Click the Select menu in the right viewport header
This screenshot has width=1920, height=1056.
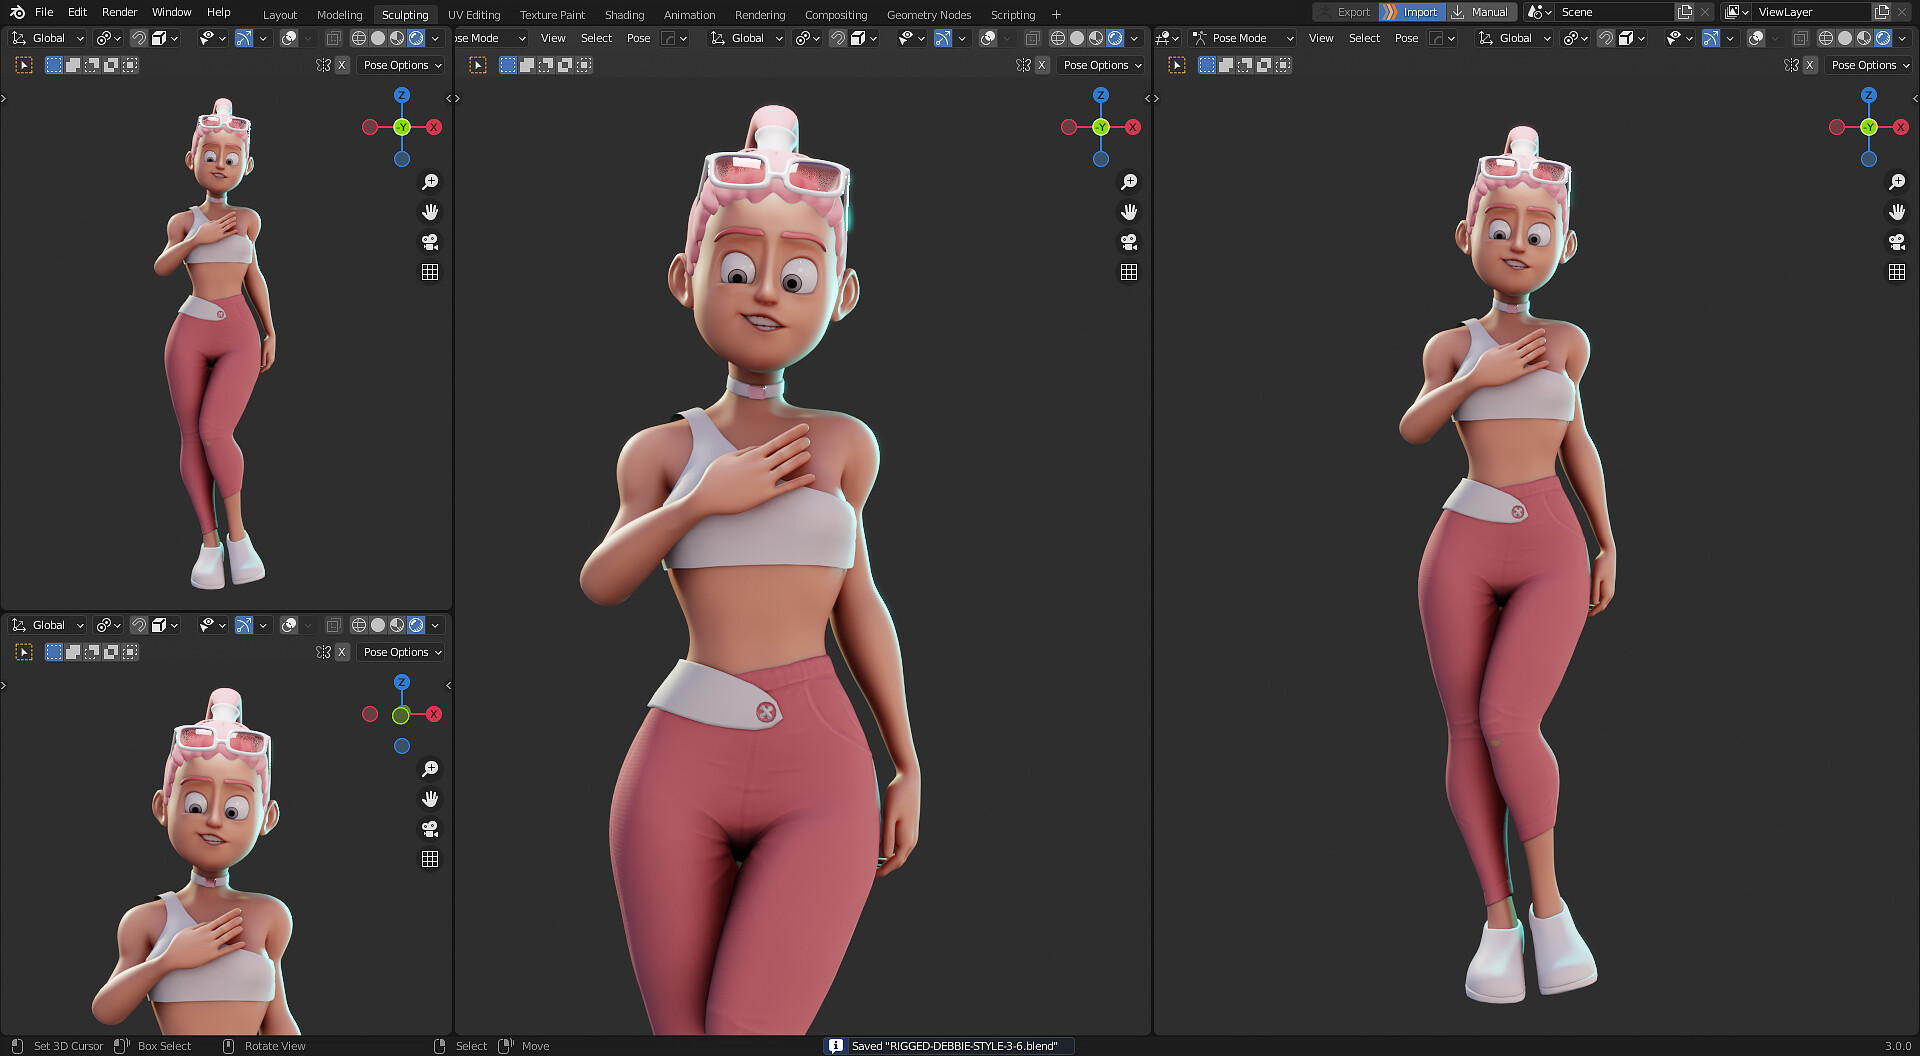point(1364,38)
